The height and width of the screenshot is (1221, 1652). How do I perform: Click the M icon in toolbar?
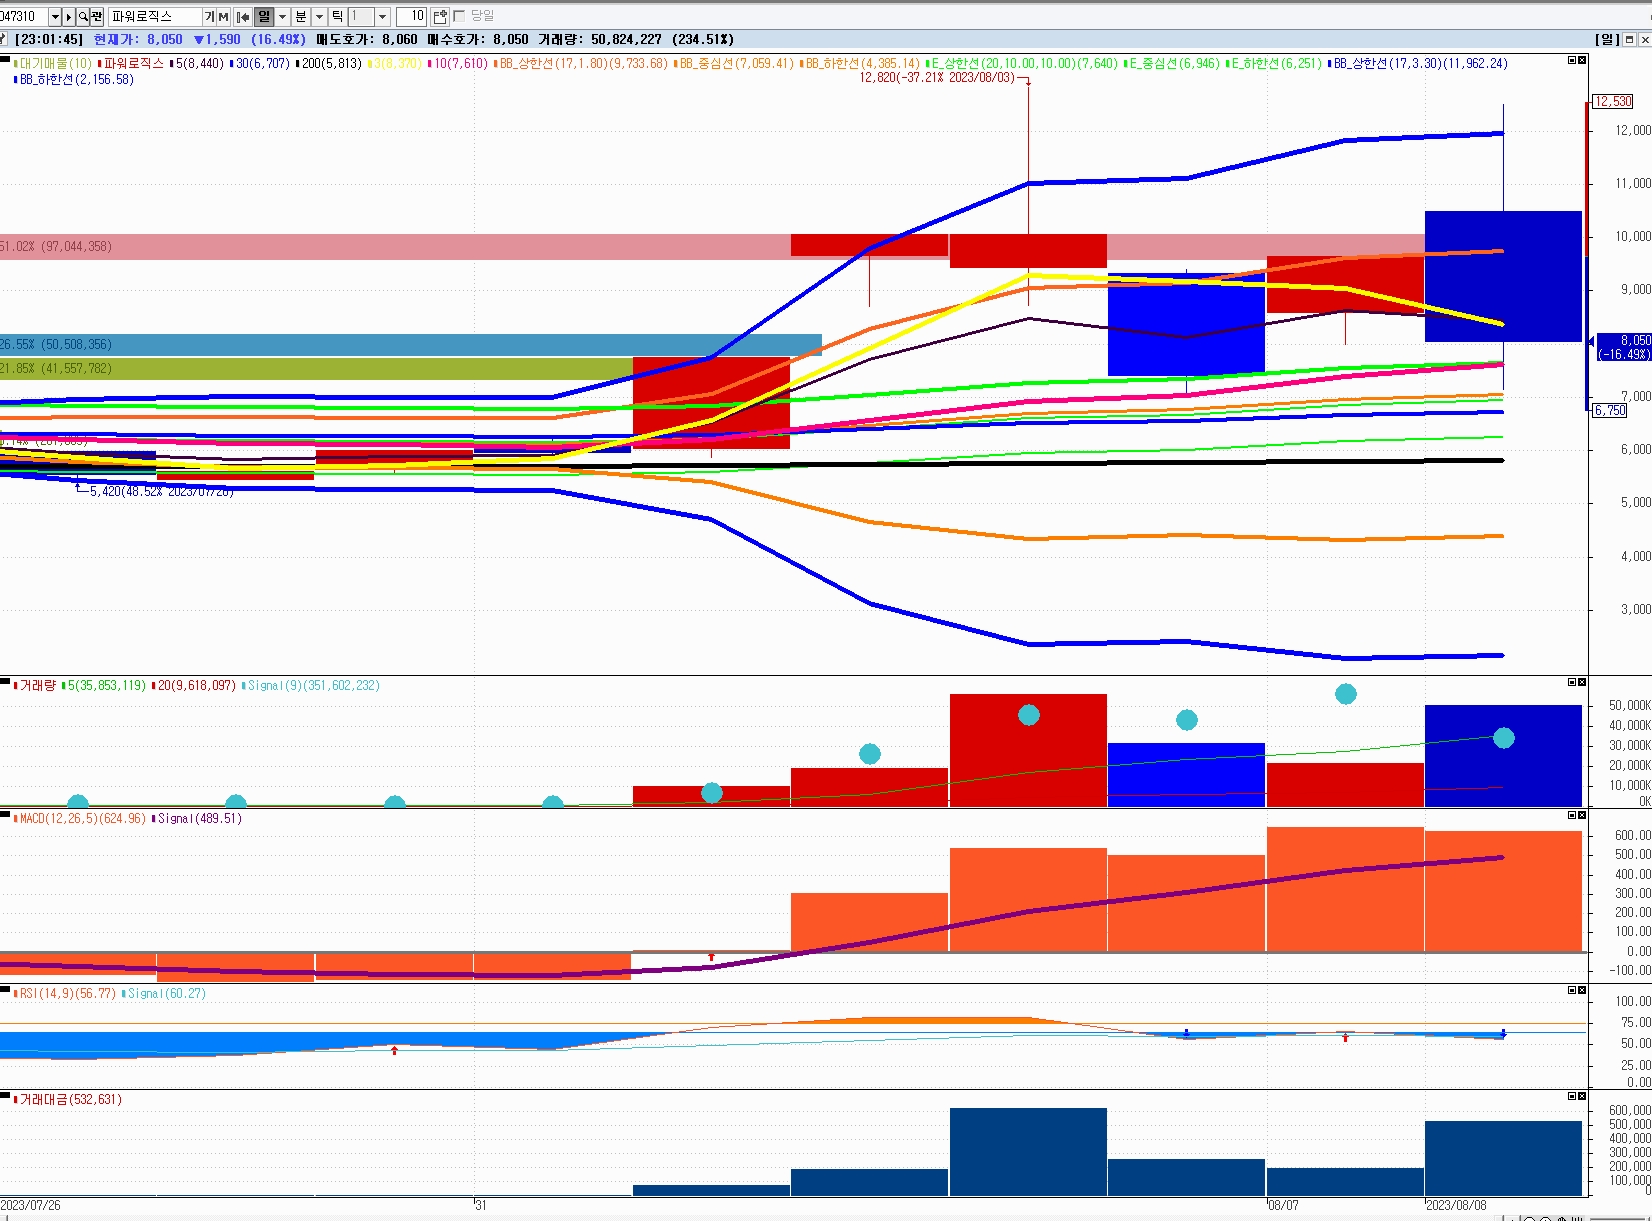[223, 16]
